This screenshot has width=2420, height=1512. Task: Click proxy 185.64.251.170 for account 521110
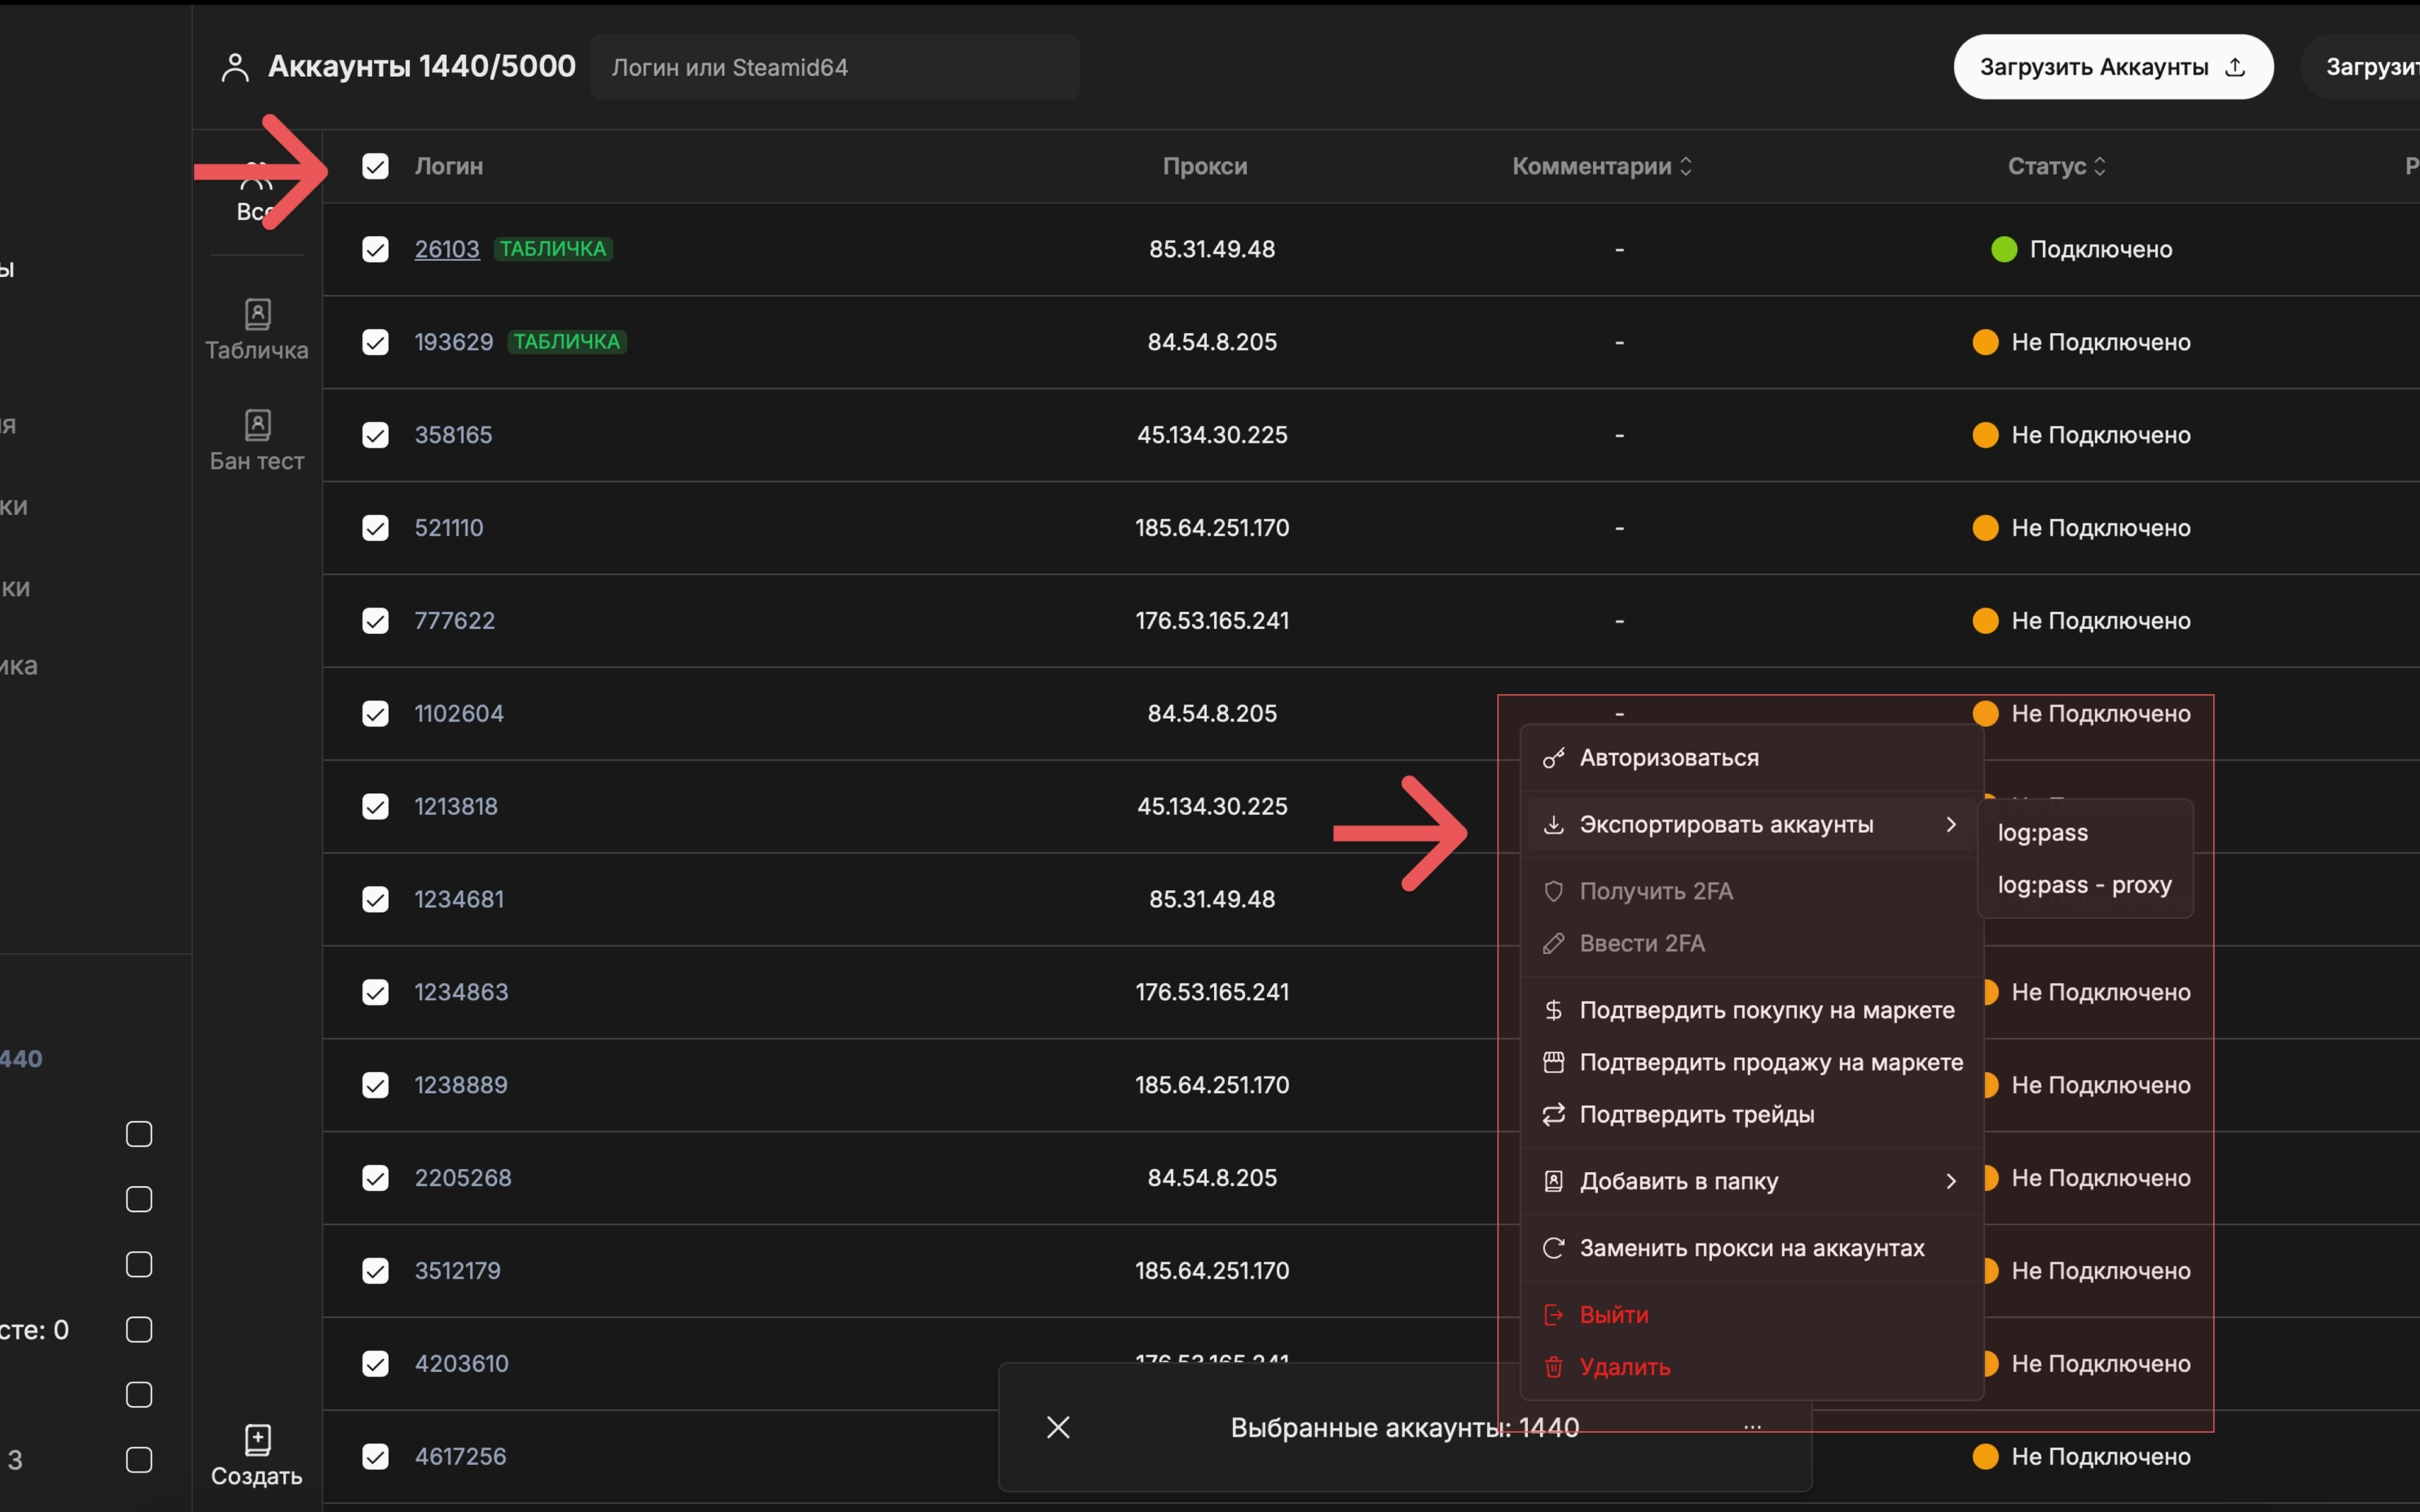1212,527
